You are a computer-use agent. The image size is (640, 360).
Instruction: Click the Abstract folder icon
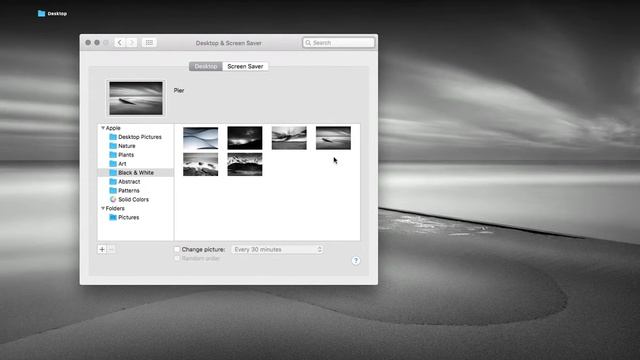point(113,182)
